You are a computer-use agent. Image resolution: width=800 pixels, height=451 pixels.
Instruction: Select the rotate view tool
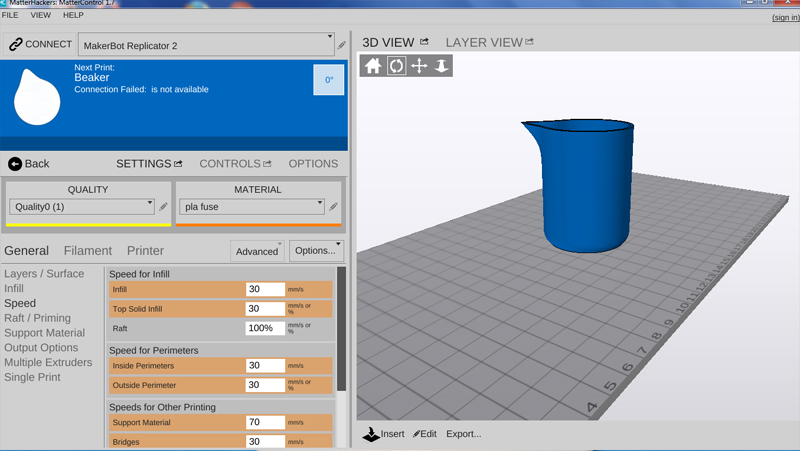click(396, 66)
